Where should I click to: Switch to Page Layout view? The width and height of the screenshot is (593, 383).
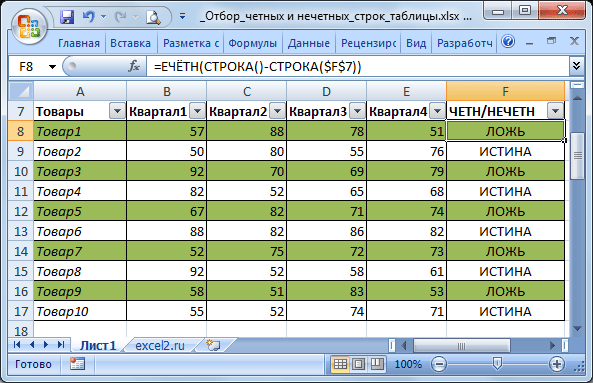pyautogui.click(x=359, y=364)
